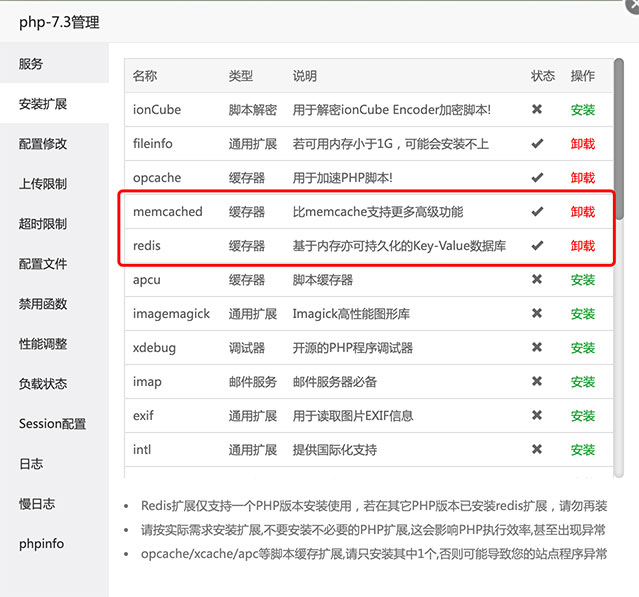Click apcu not-installed cross icon
Image resolution: width=639 pixels, height=597 pixels.
pyautogui.click(x=537, y=279)
